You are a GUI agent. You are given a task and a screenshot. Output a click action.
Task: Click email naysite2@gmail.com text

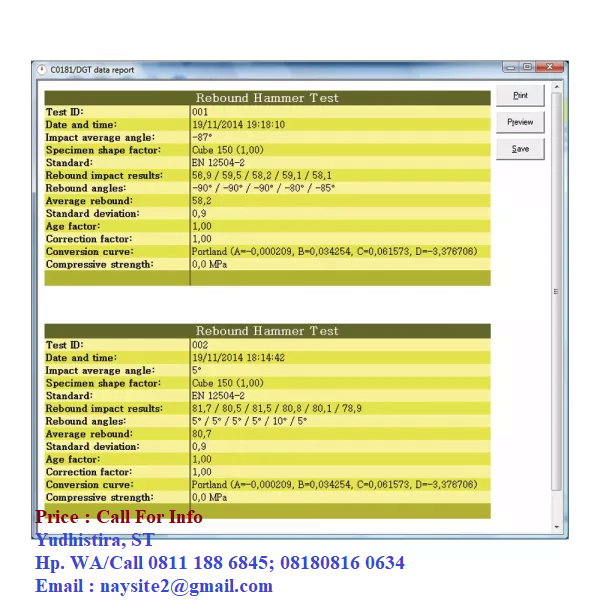point(186,586)
